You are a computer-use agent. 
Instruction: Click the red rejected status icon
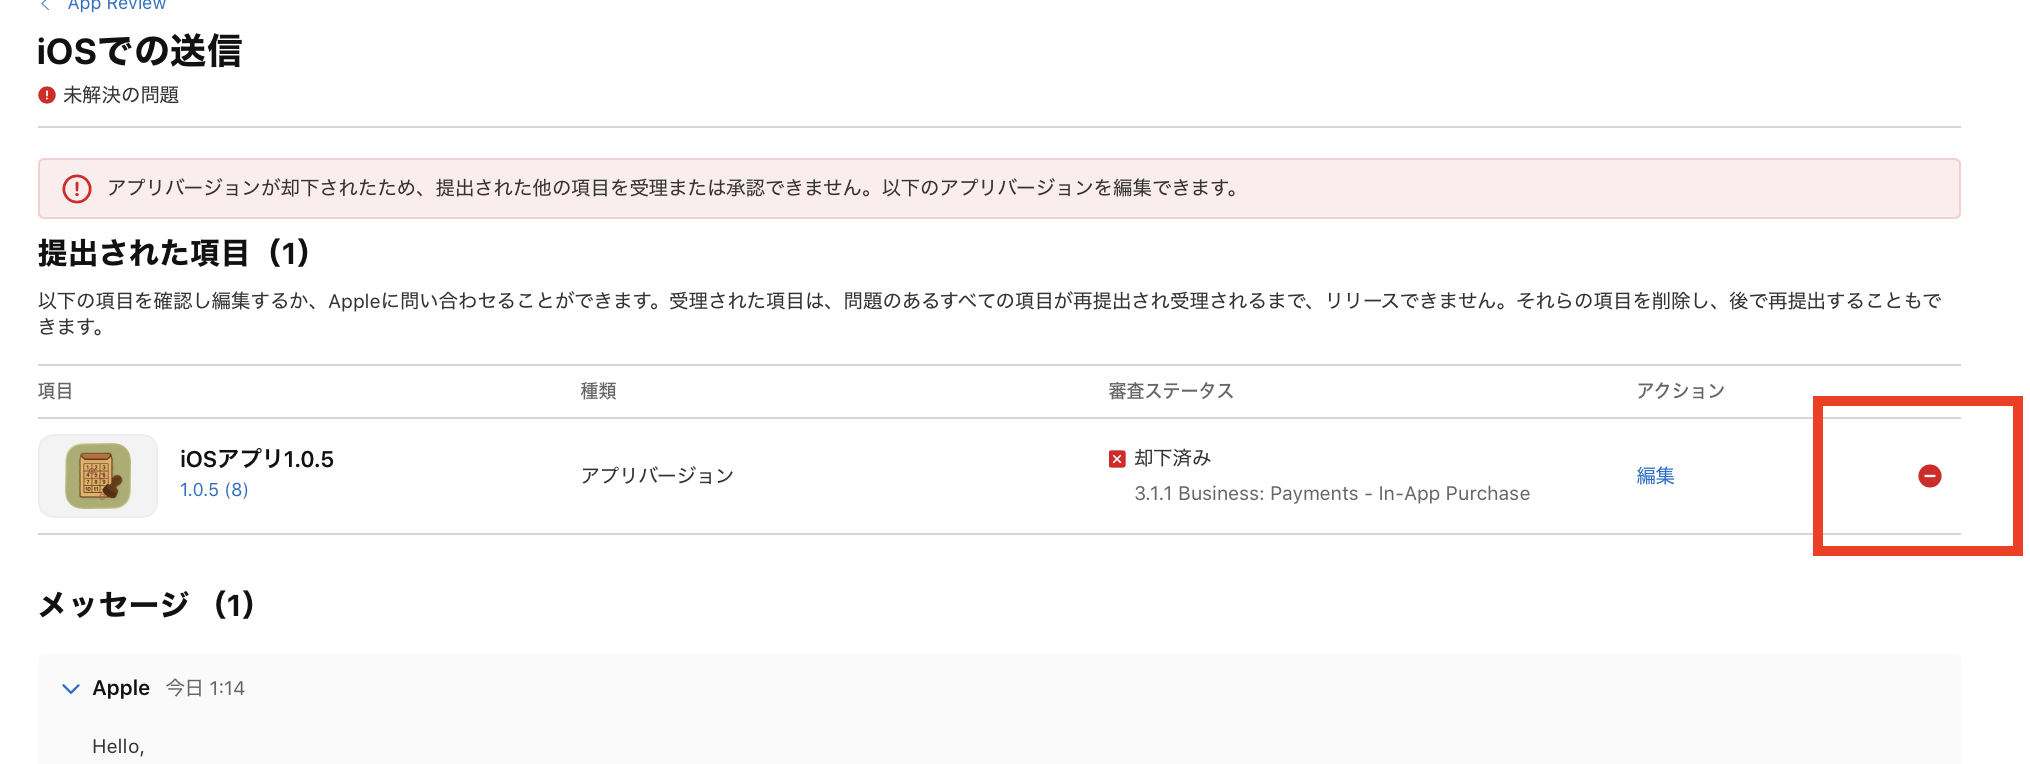[x=1117, y=459]
